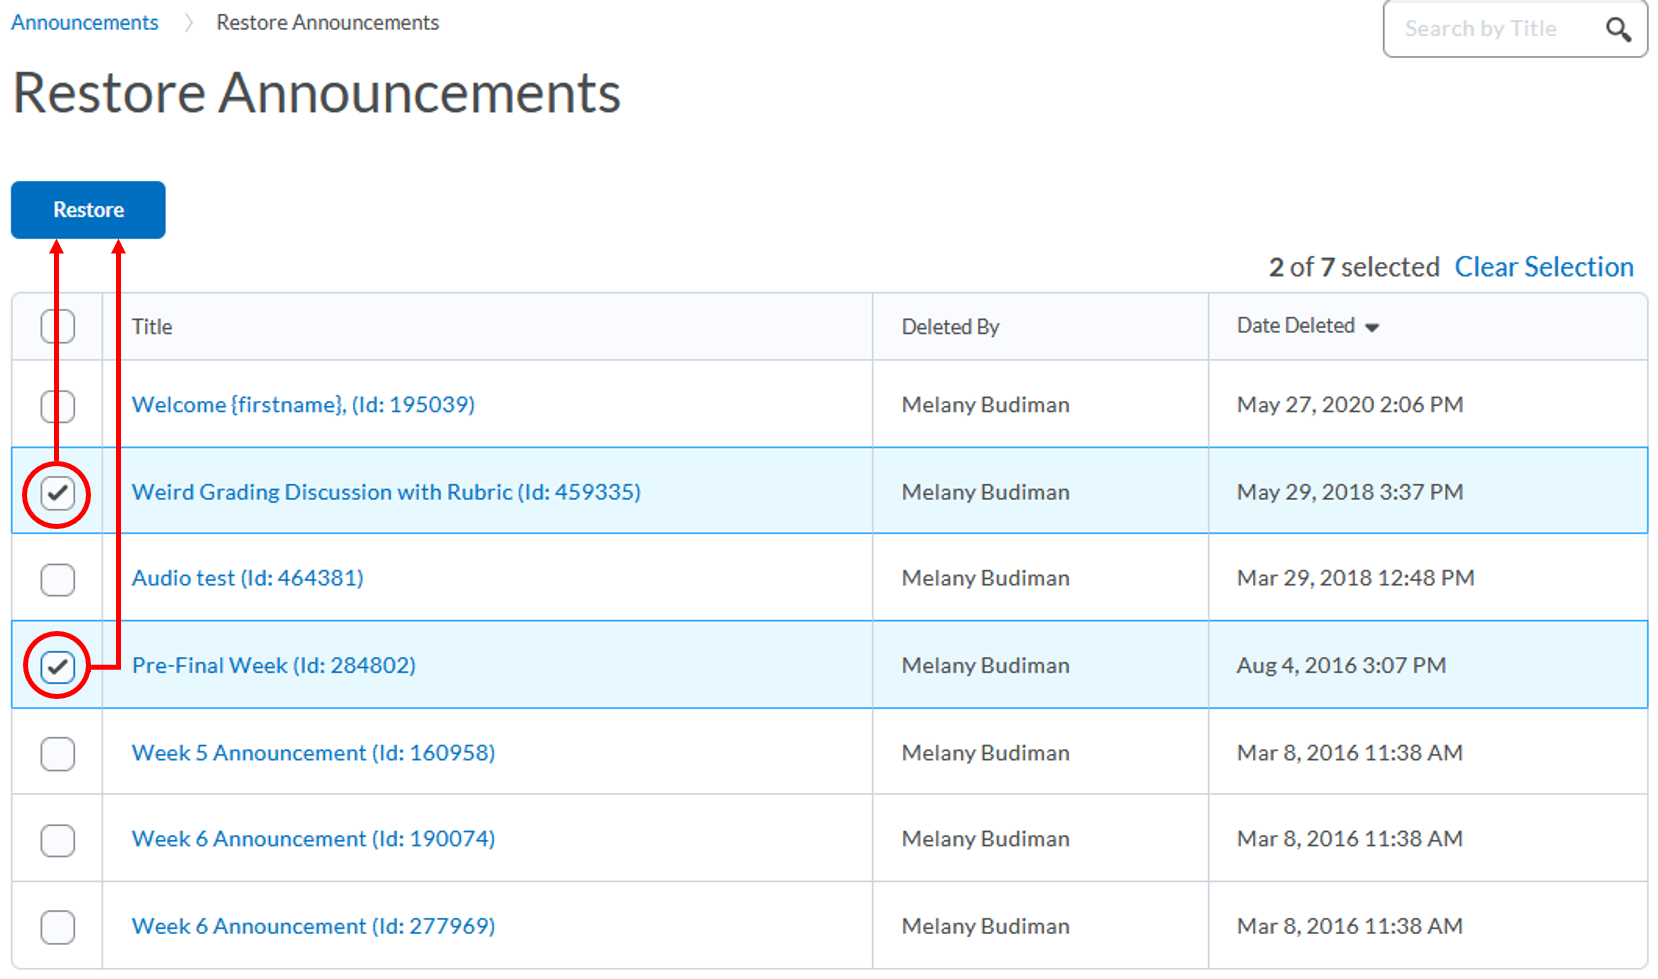
Task: Click the Clear Selection link
Action: (x=1544, y=267)
